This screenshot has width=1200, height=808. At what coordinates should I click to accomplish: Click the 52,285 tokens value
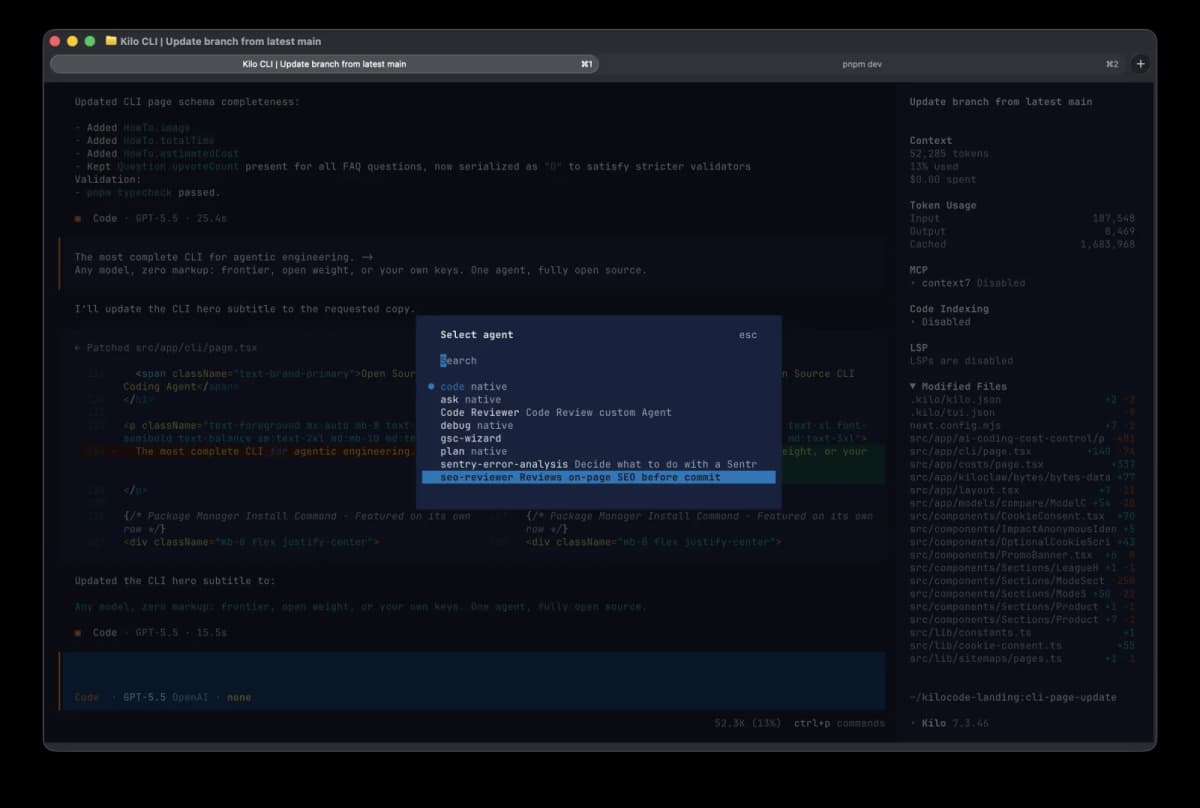(x=949, y=154)
